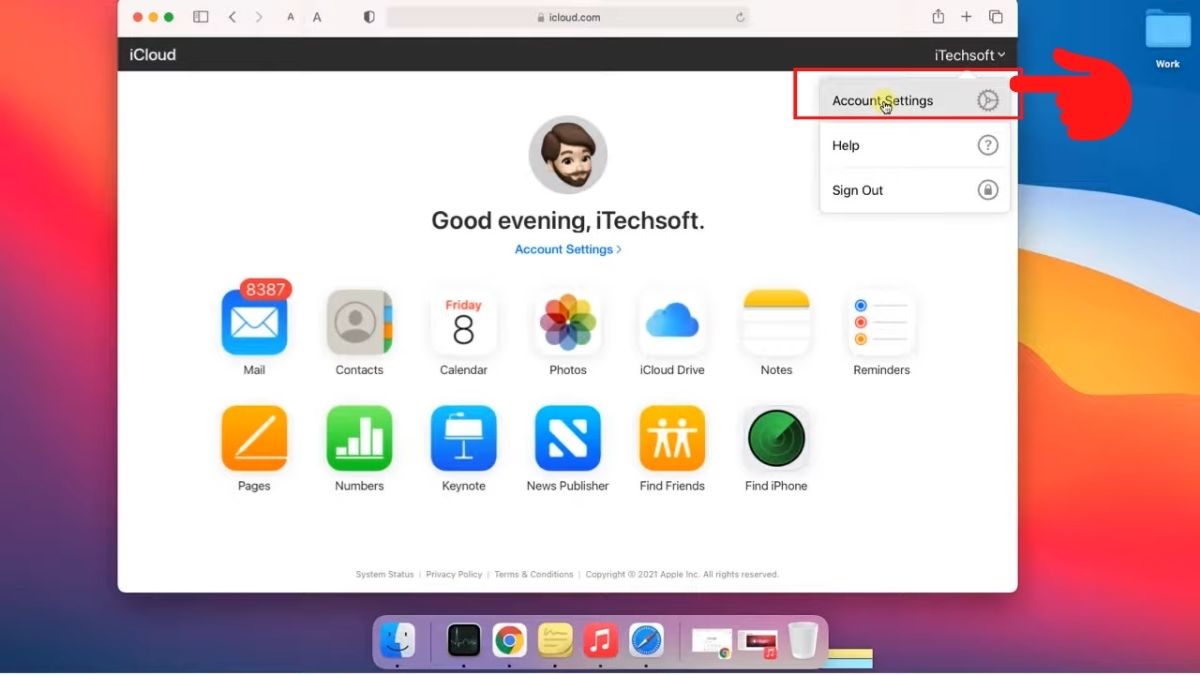
Task: Show the tab overview icon
Action: 996,17
